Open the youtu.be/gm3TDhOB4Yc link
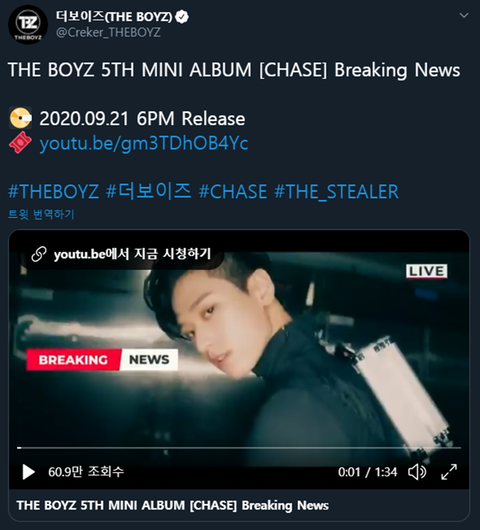 tap(144, 143)
